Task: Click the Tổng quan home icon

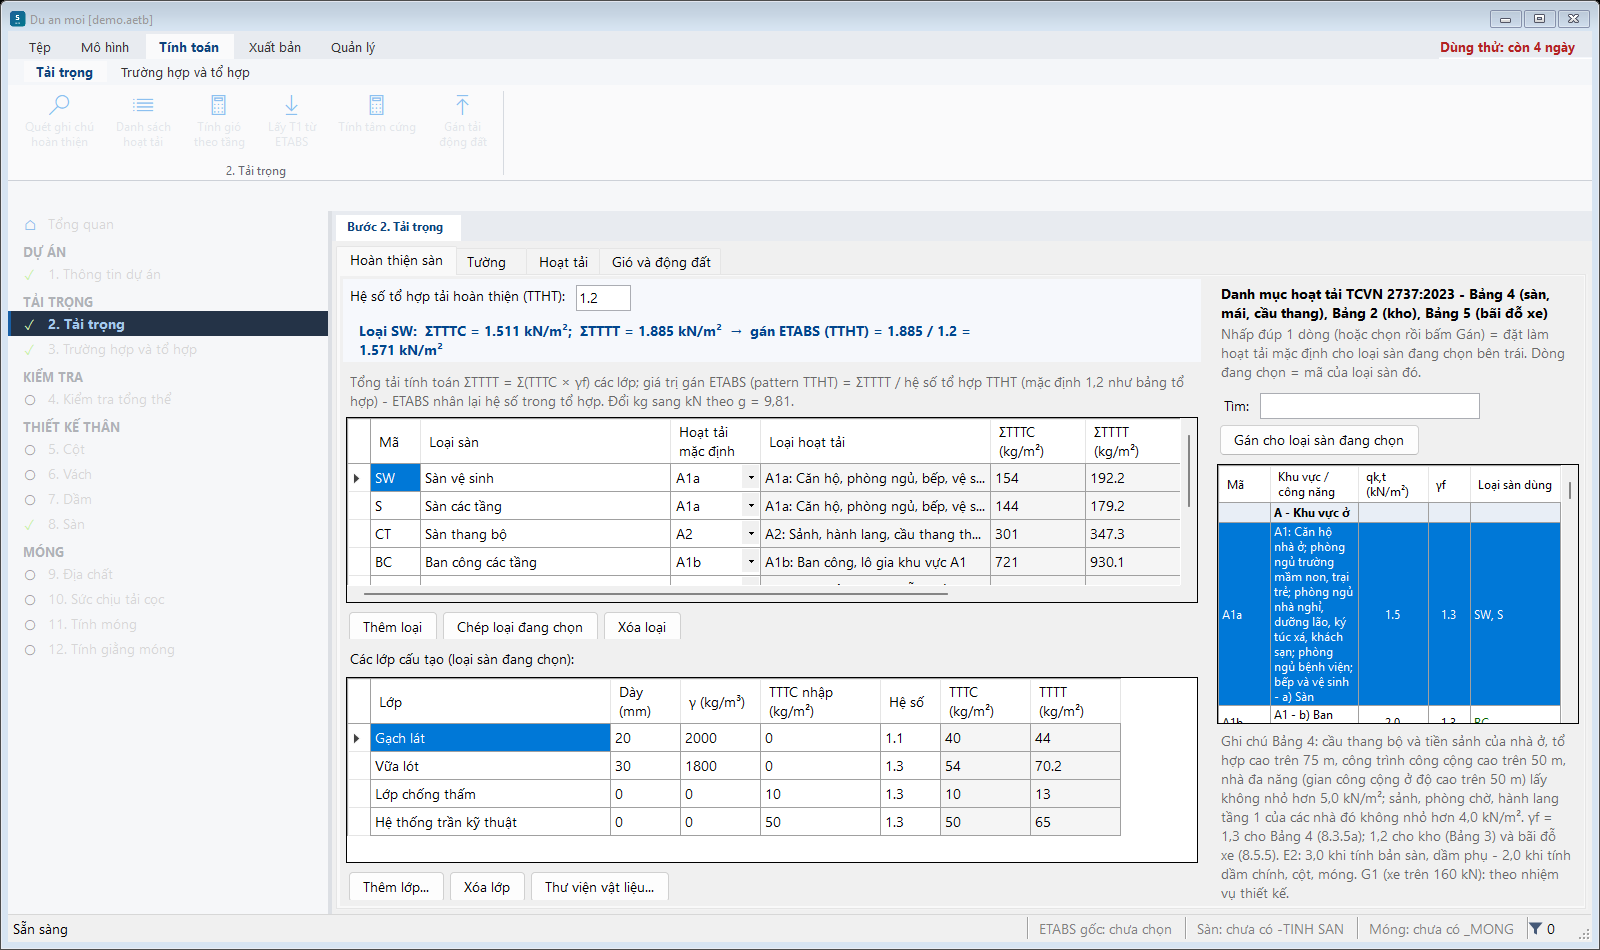Action: pyautogui.click(x=30, y=225)
